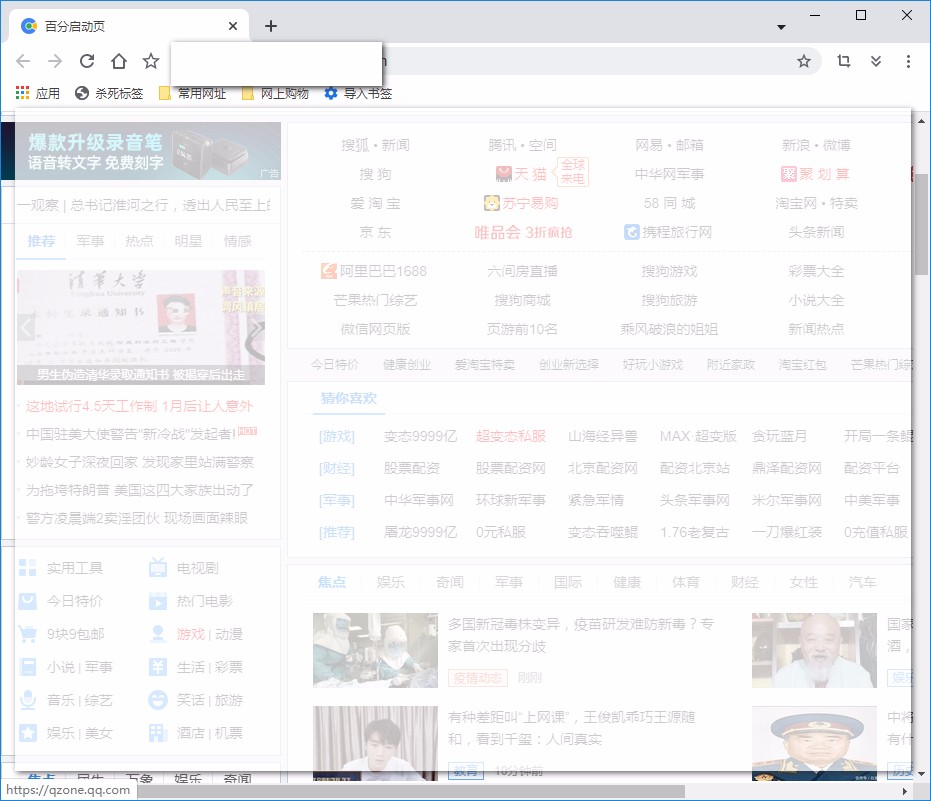The height and width of the screenshot is (801, 931).
Task: Select the 实用工具 grid icon in sidebar
Action: pyautogui.click(x=27, y=567)
